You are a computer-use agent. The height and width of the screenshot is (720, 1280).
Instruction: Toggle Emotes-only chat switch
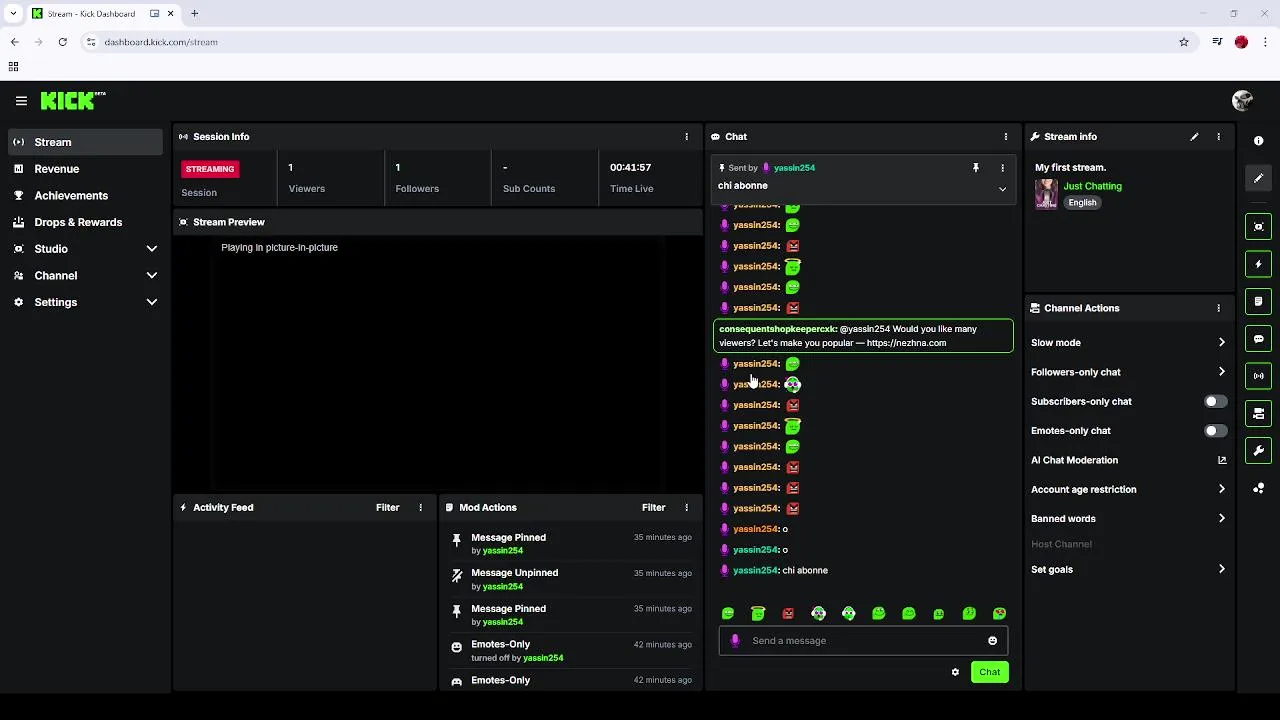1215,431
